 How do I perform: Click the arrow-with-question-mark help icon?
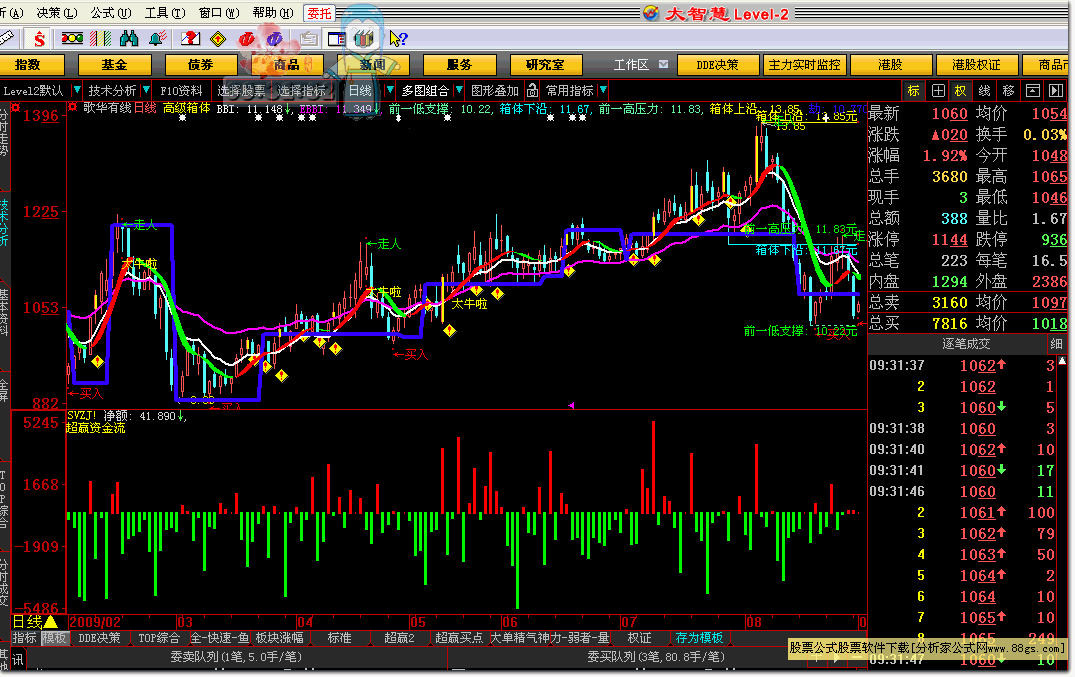(x=398, y=39)
